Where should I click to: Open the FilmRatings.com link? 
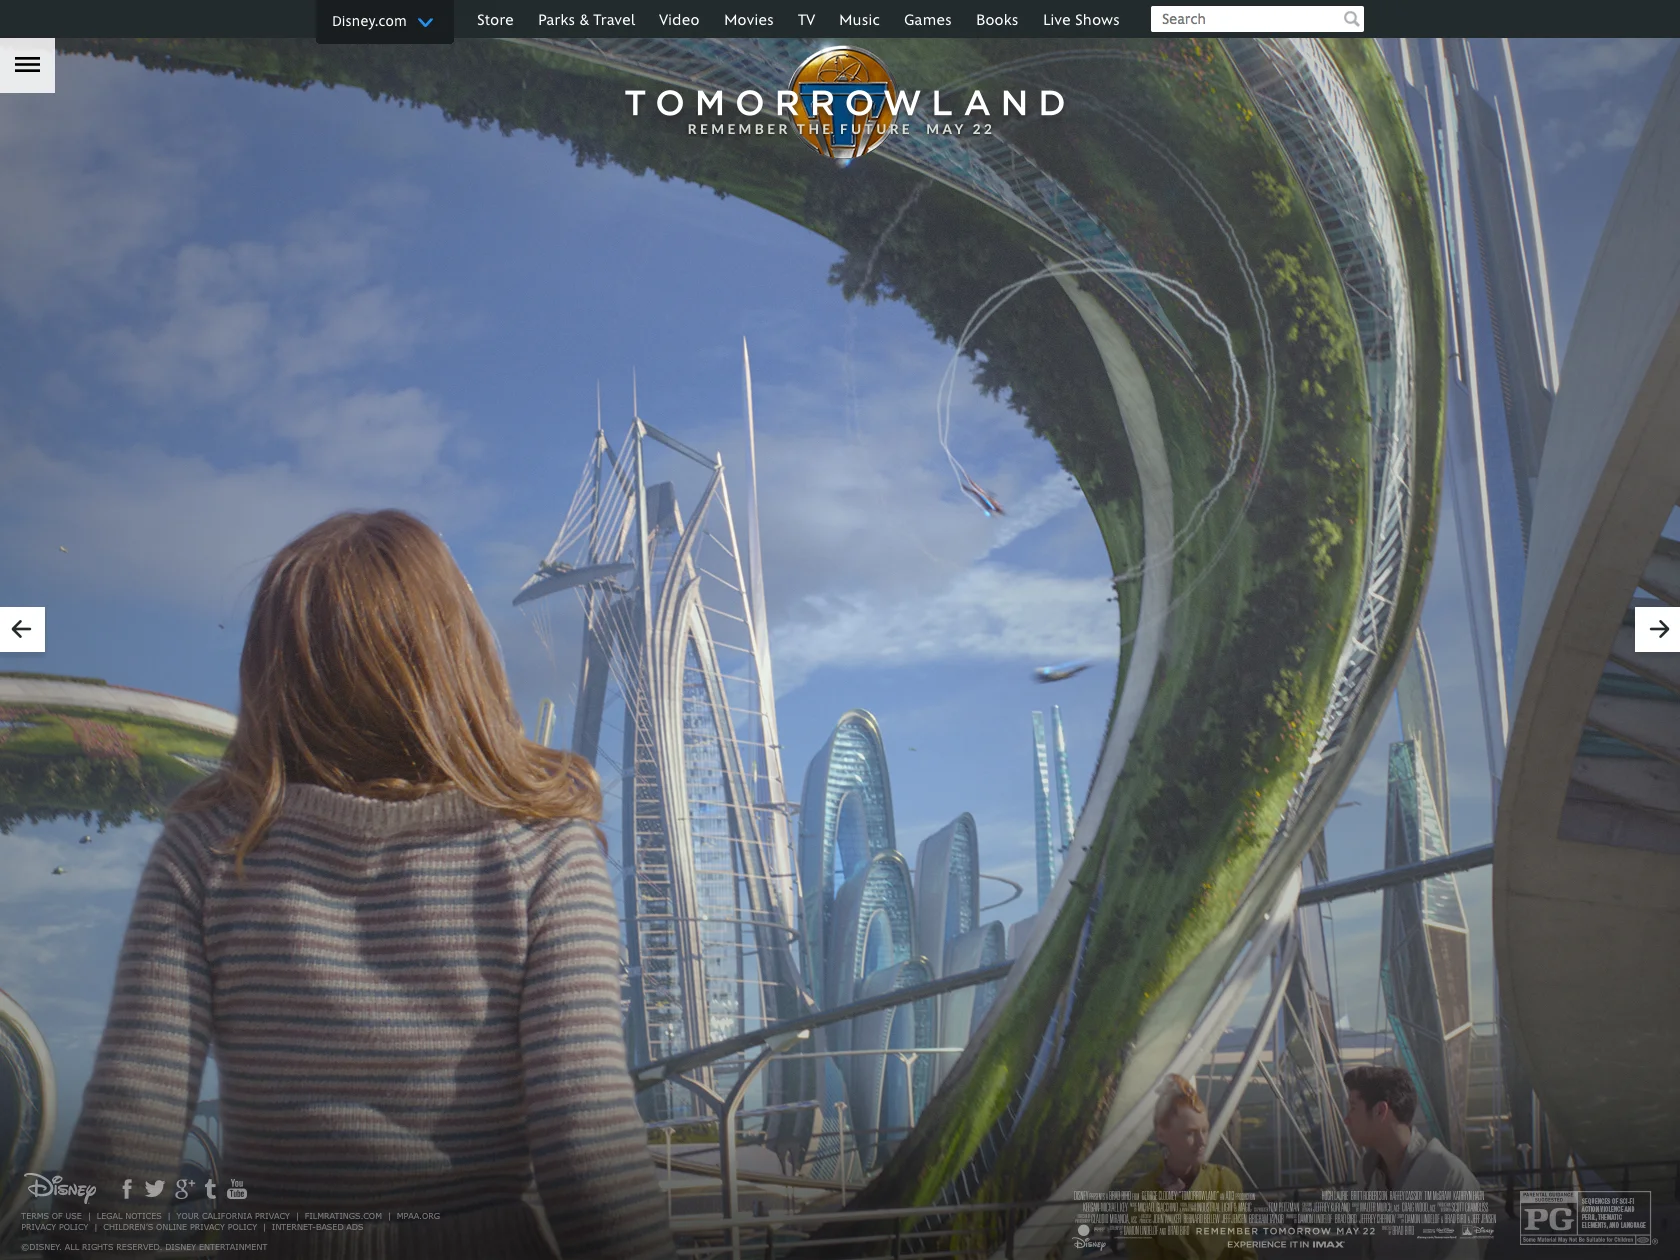point(343,1216)
